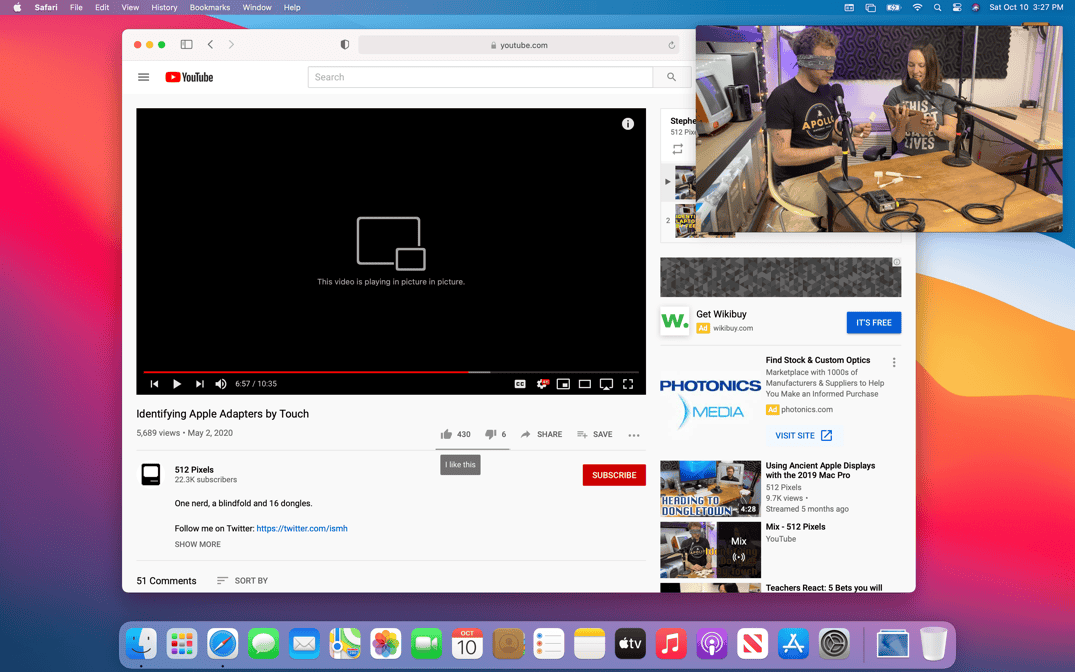Like the video with thumbs up

pyautogui.click(x=455, y=434)
